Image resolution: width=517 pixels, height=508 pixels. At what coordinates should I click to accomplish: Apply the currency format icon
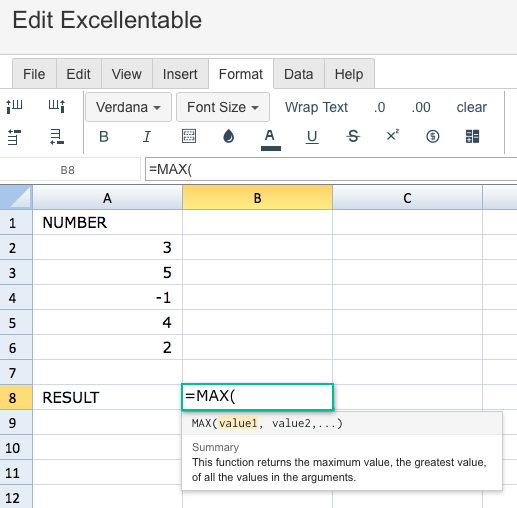[x=432, y=136]
